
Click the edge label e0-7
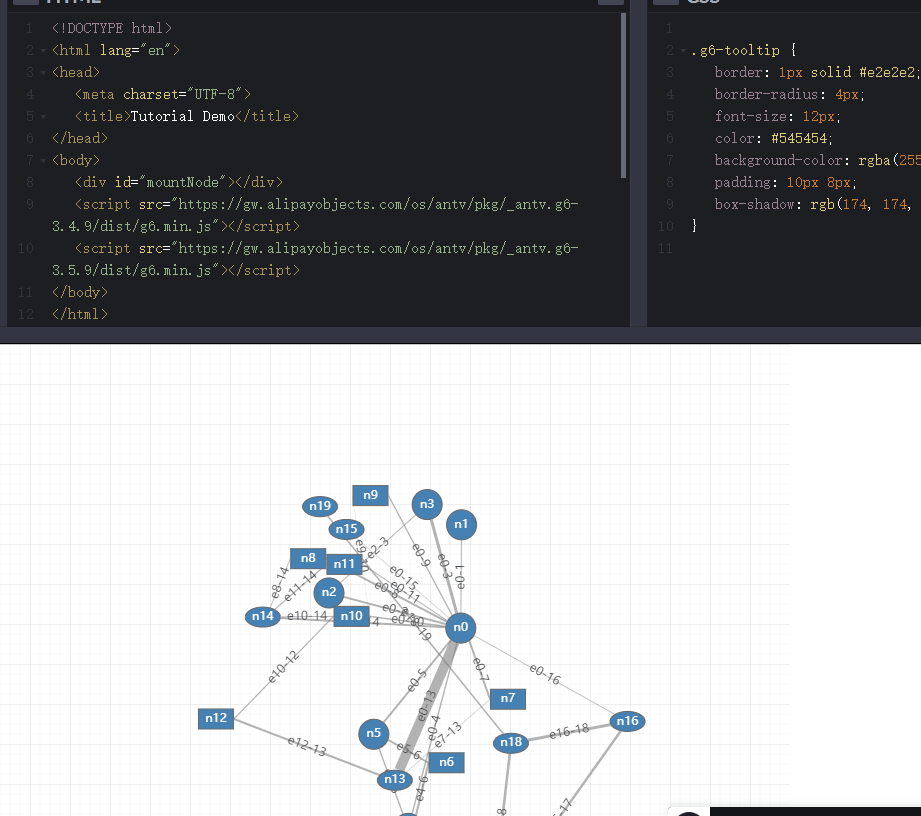tap(480, 669)
